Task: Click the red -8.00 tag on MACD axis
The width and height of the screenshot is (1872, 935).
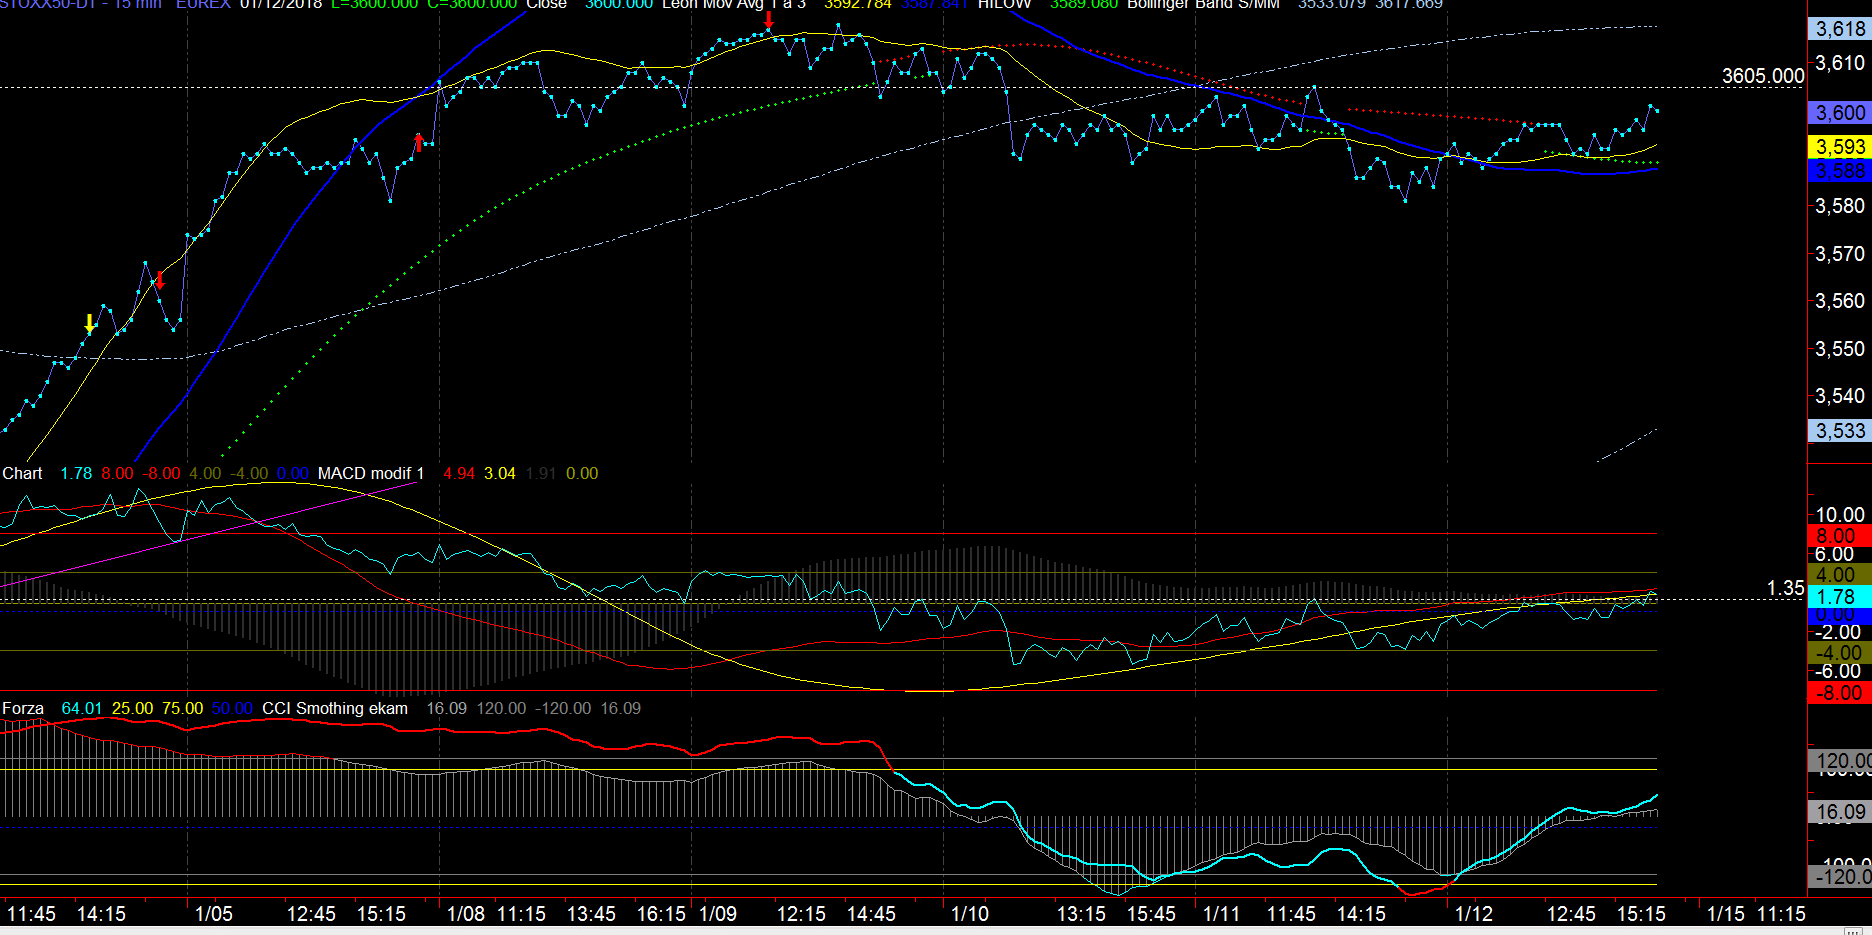Action: [x=1840, y=693]
